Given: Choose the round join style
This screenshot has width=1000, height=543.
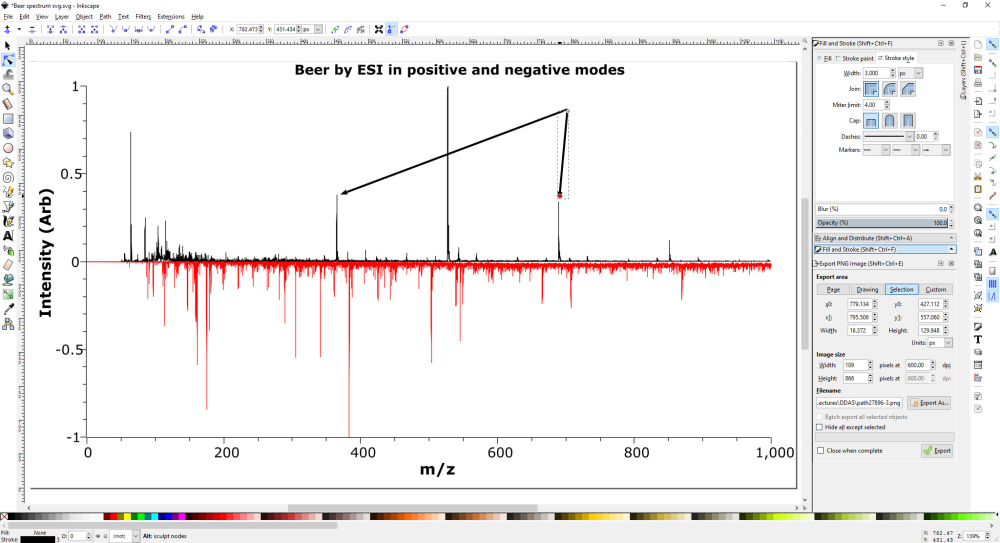Looking at the screenshot, I should click(889, 89).
